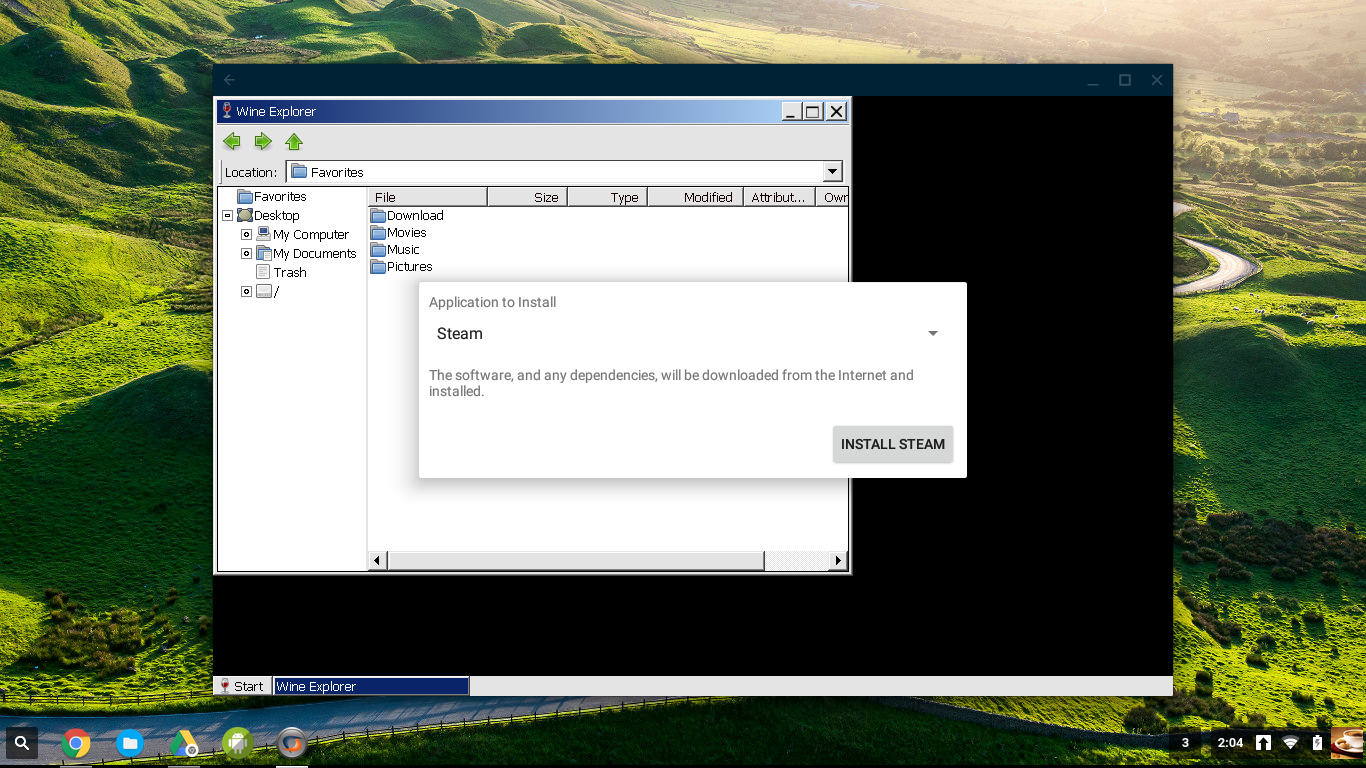Click the battery icon in system tray

[x=1317, y=743]
